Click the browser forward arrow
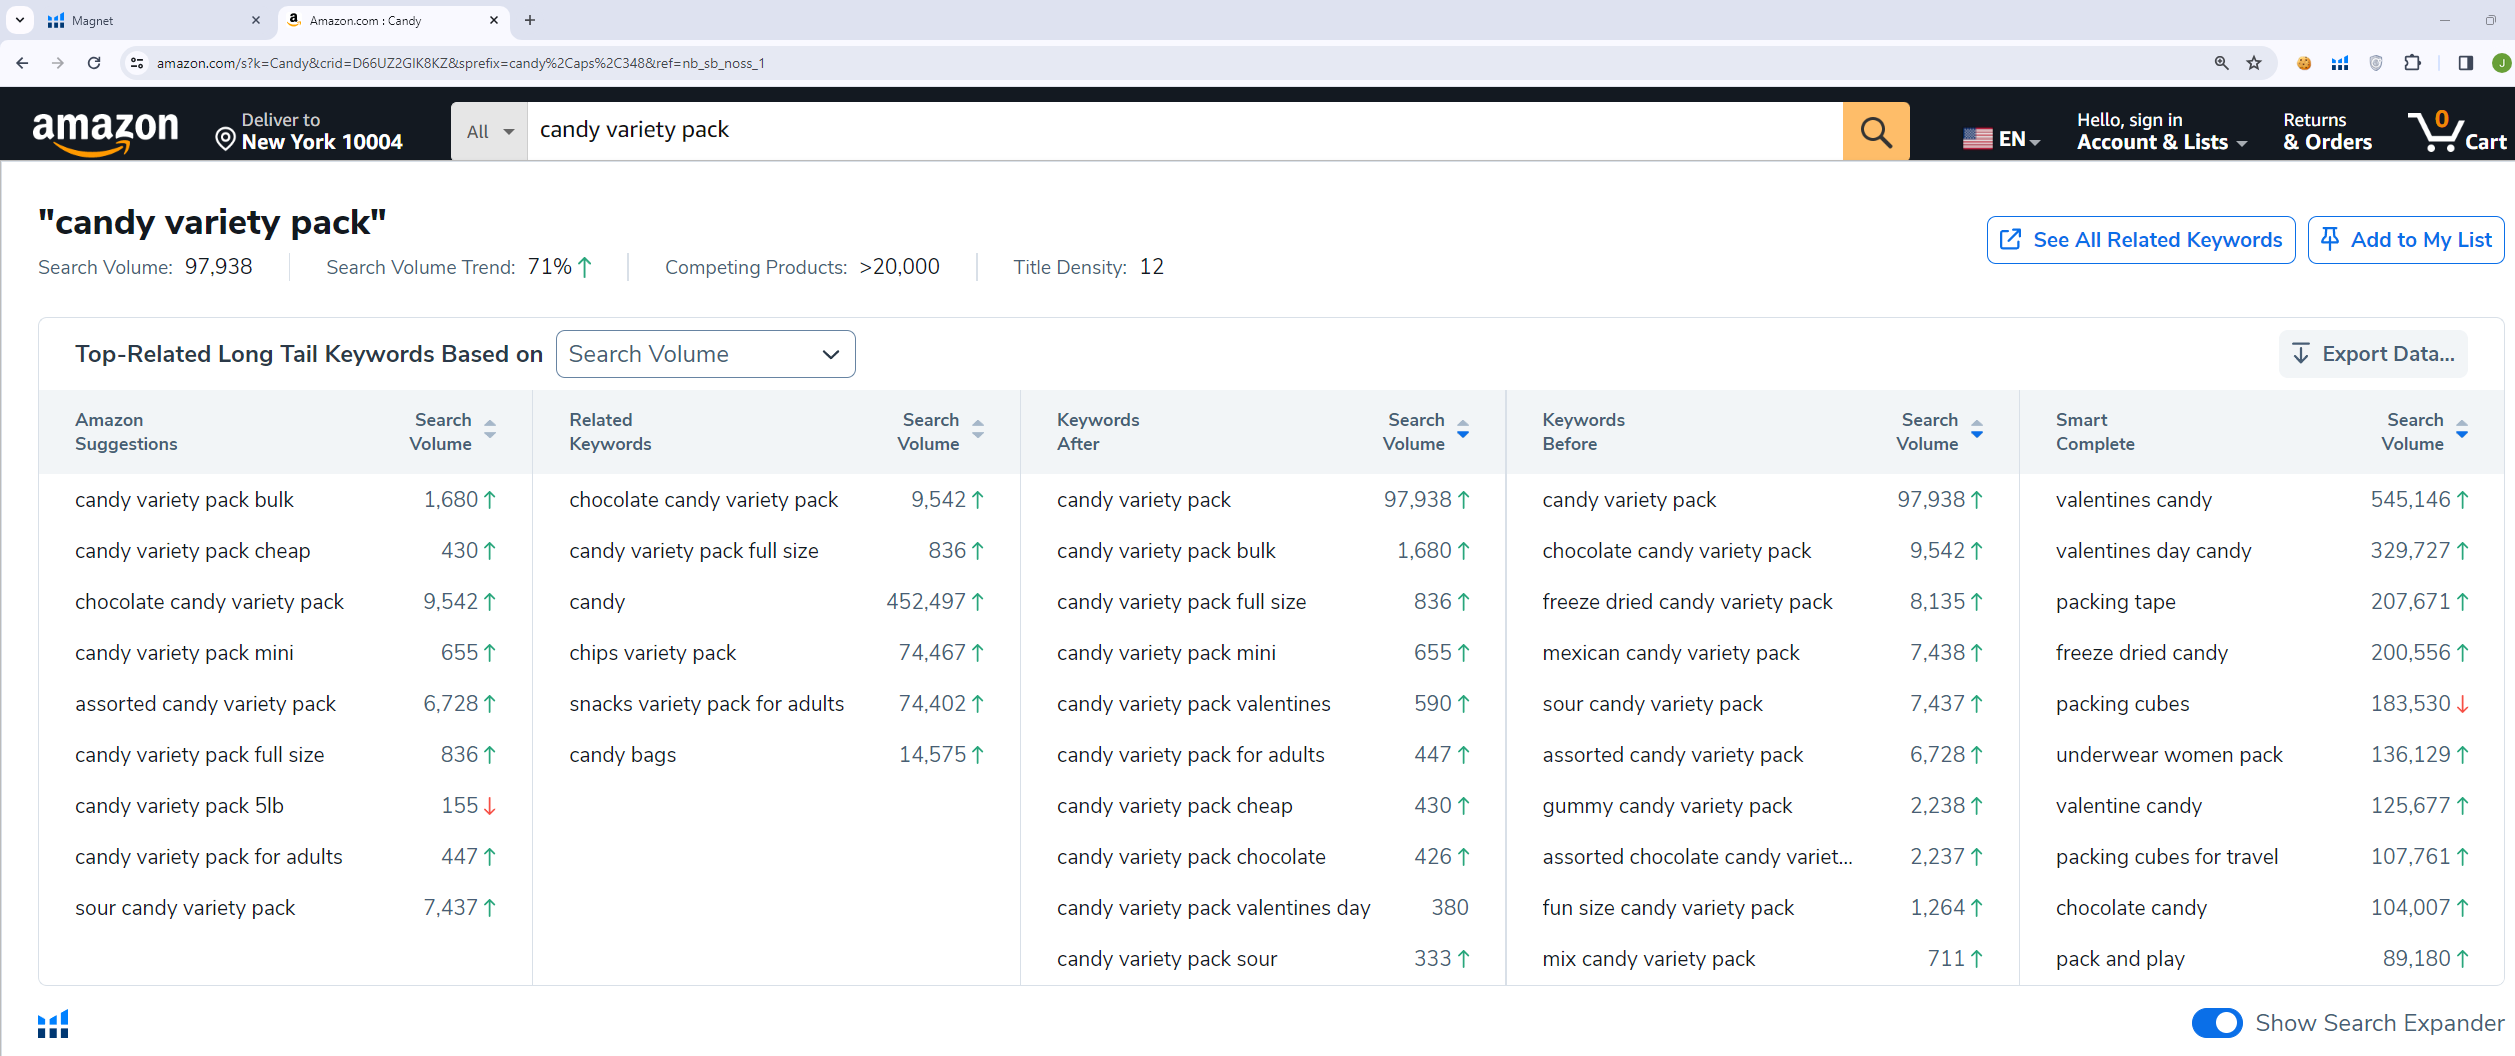Viewport: 2515px width, 1056px height. pos(58,63)
